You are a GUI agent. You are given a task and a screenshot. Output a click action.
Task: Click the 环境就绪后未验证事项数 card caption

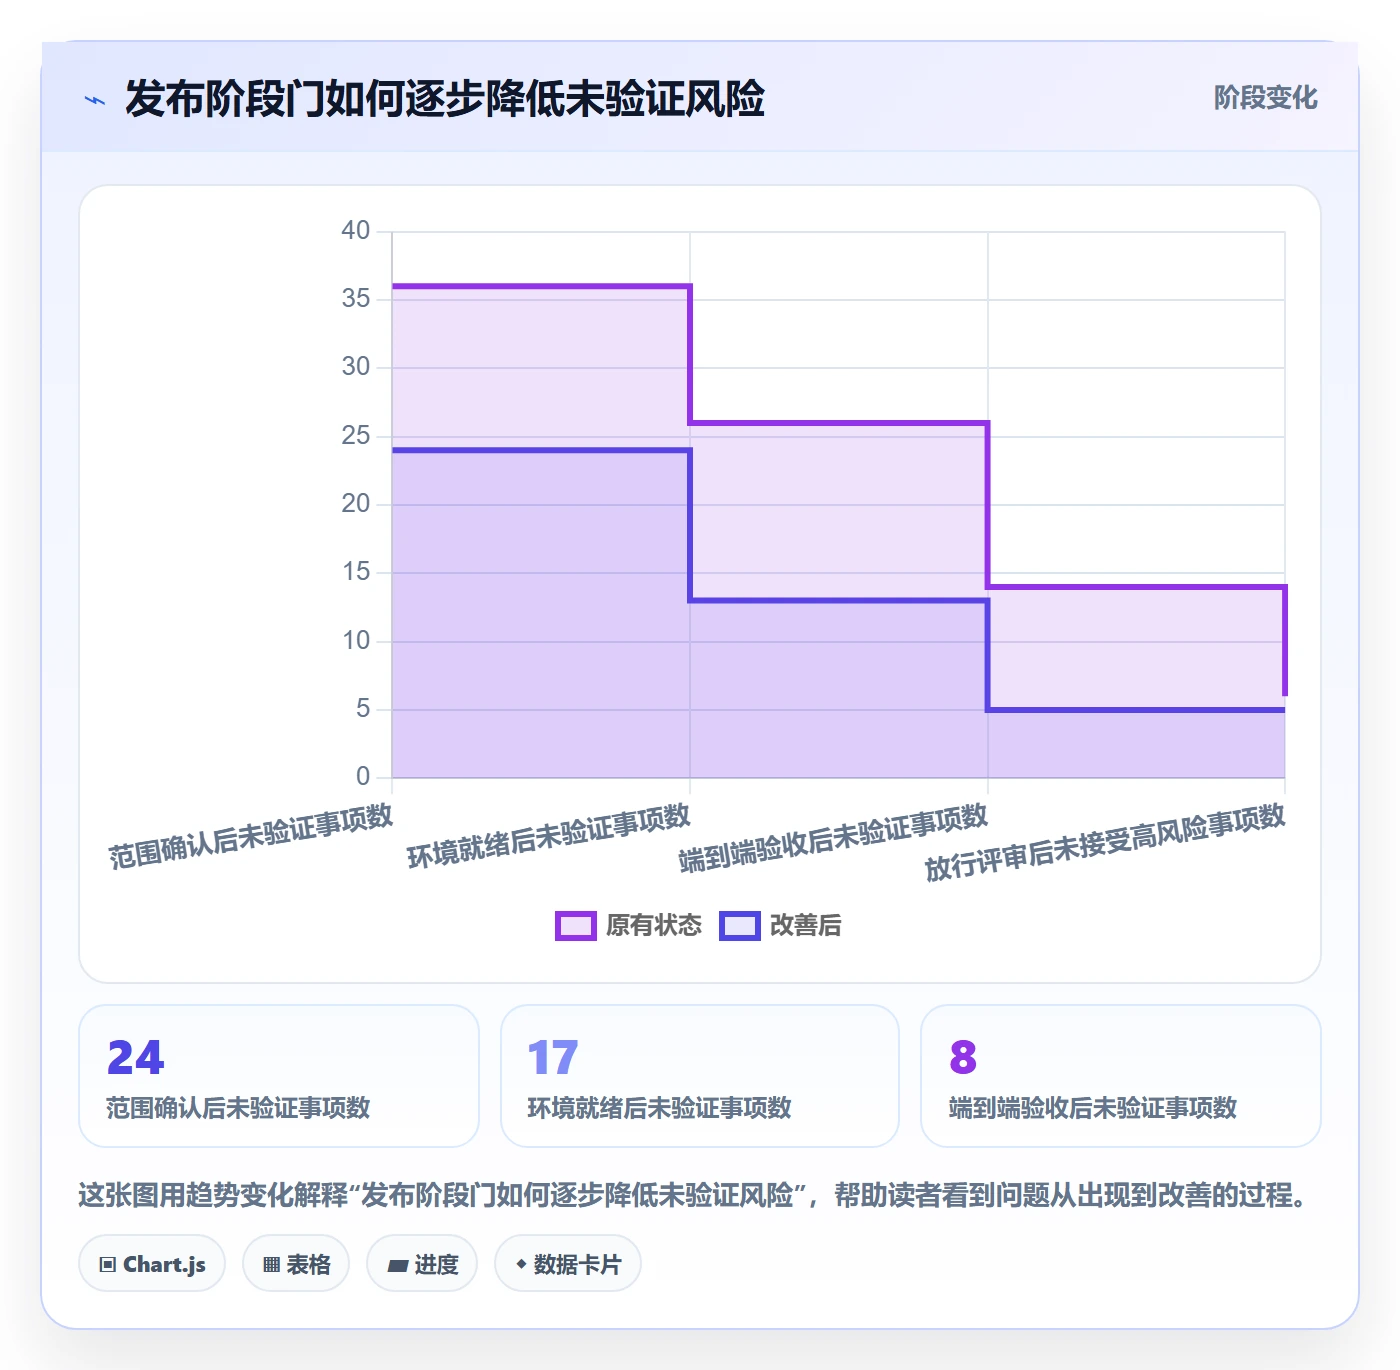click(660, 1108)
